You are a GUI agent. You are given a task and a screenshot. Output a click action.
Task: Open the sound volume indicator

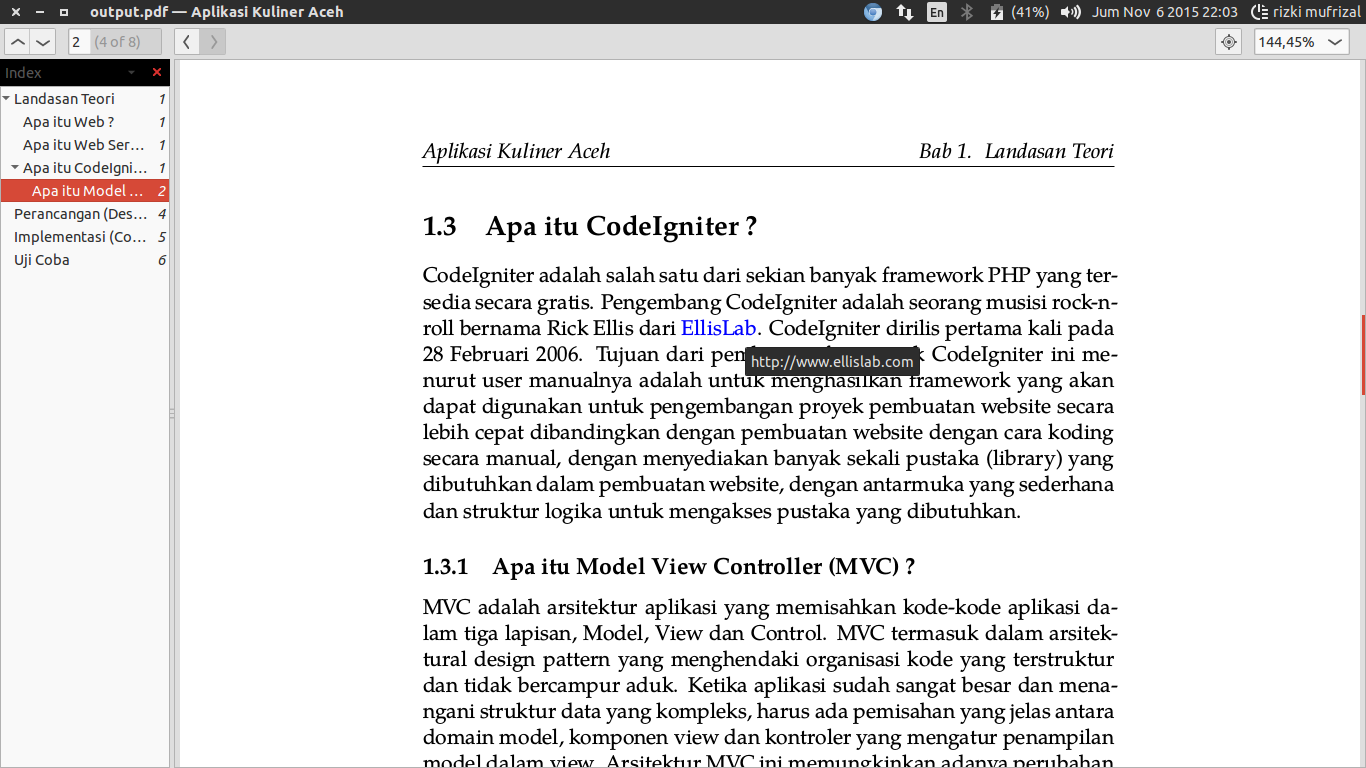click(1071, 12)
